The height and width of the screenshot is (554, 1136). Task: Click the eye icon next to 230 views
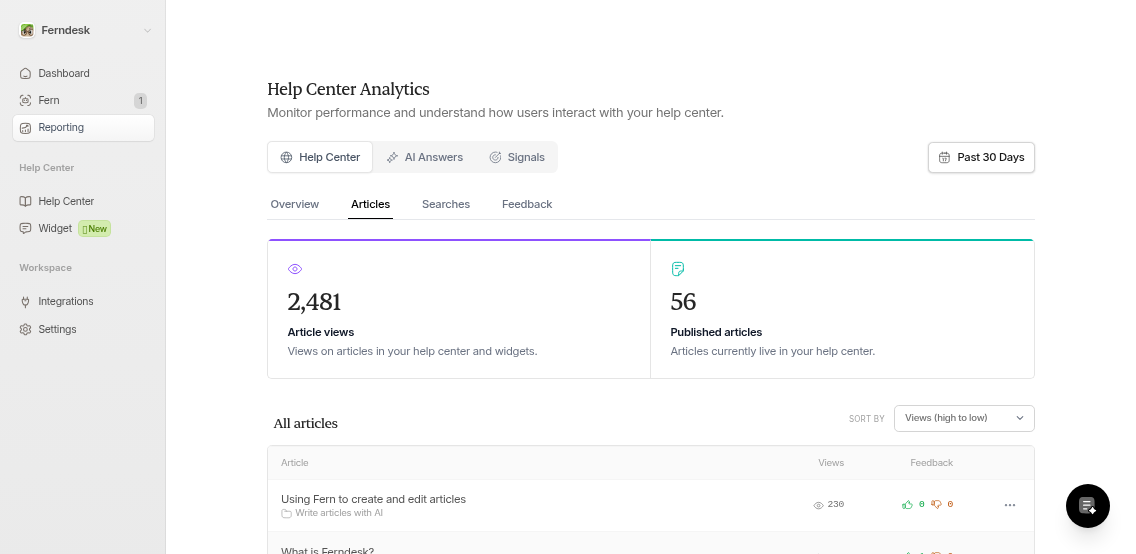click(819, 505)
